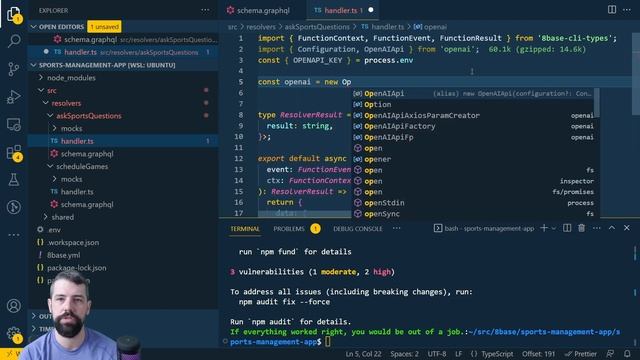Screen dimensions: 640x360
Task: Open the Accounts menu
Action: pos(14,305)
